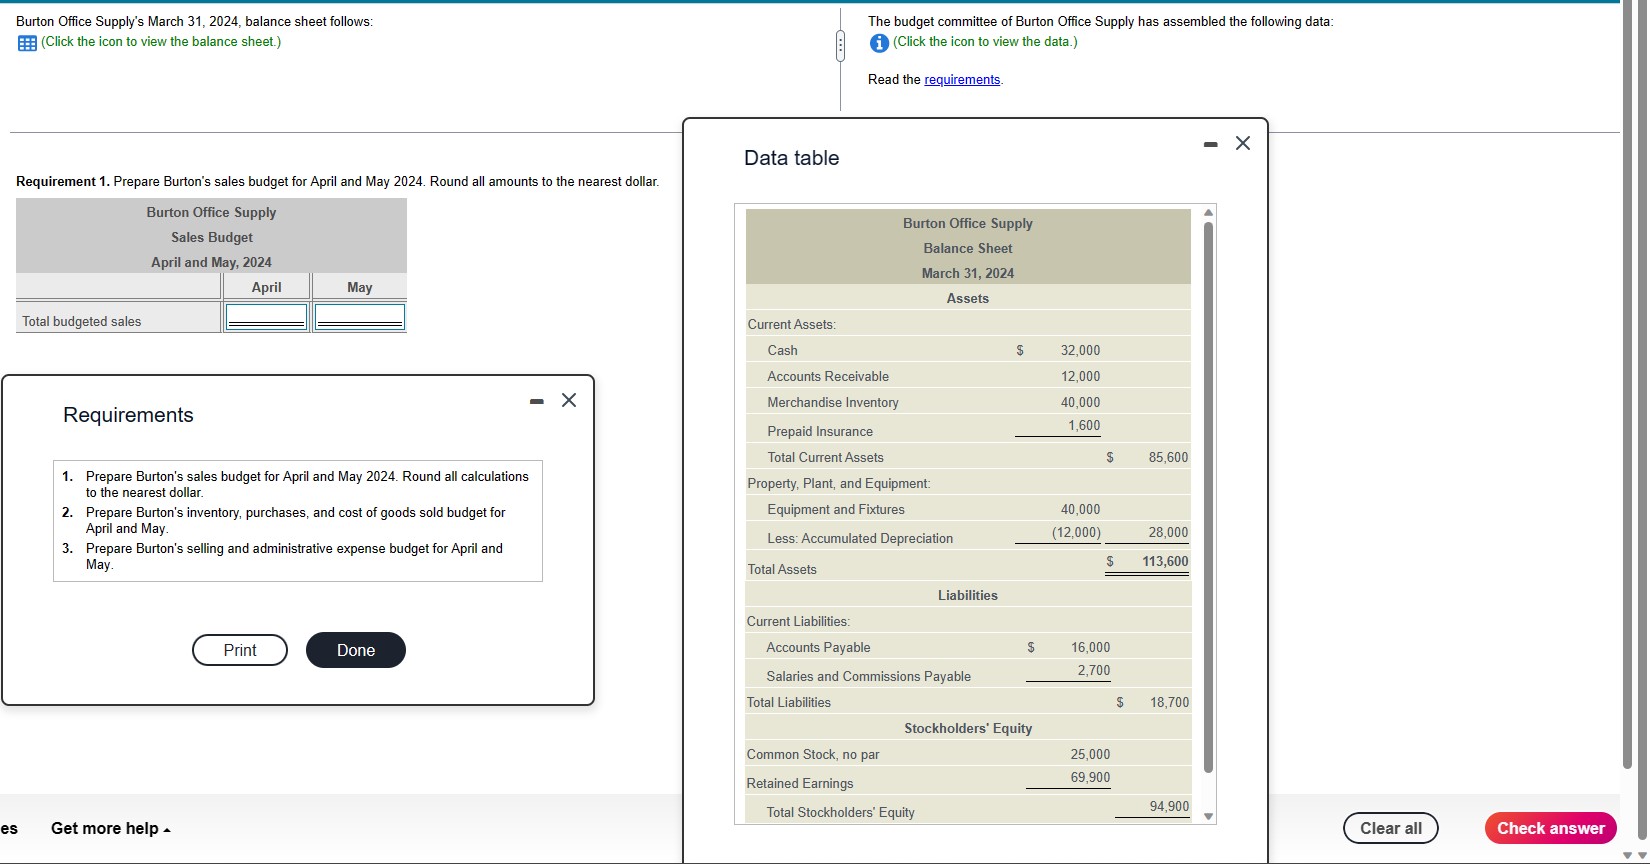
Task: Select Total Stockholders' Equity label
Action: (841, 812)
